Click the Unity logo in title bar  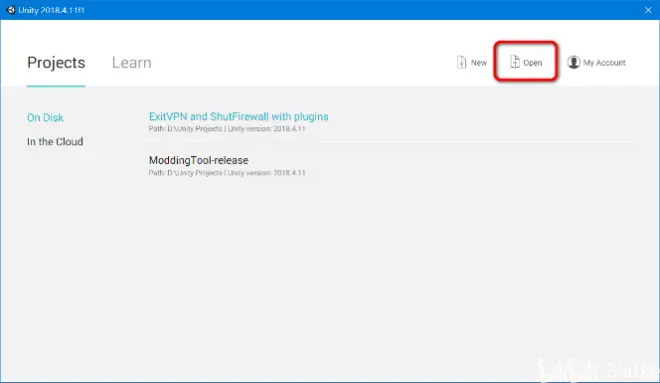(11, 10)
